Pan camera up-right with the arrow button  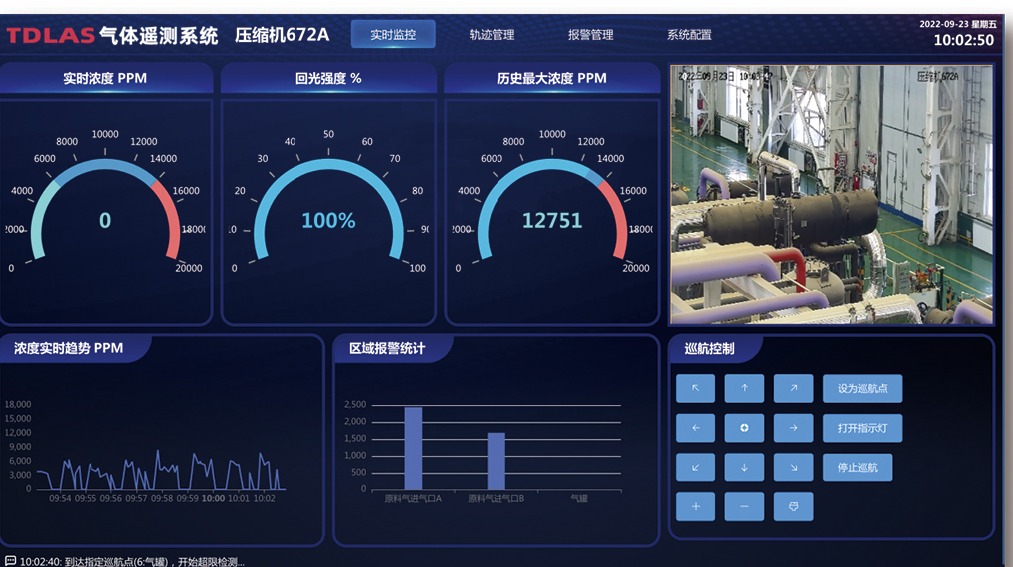point(793,388)
